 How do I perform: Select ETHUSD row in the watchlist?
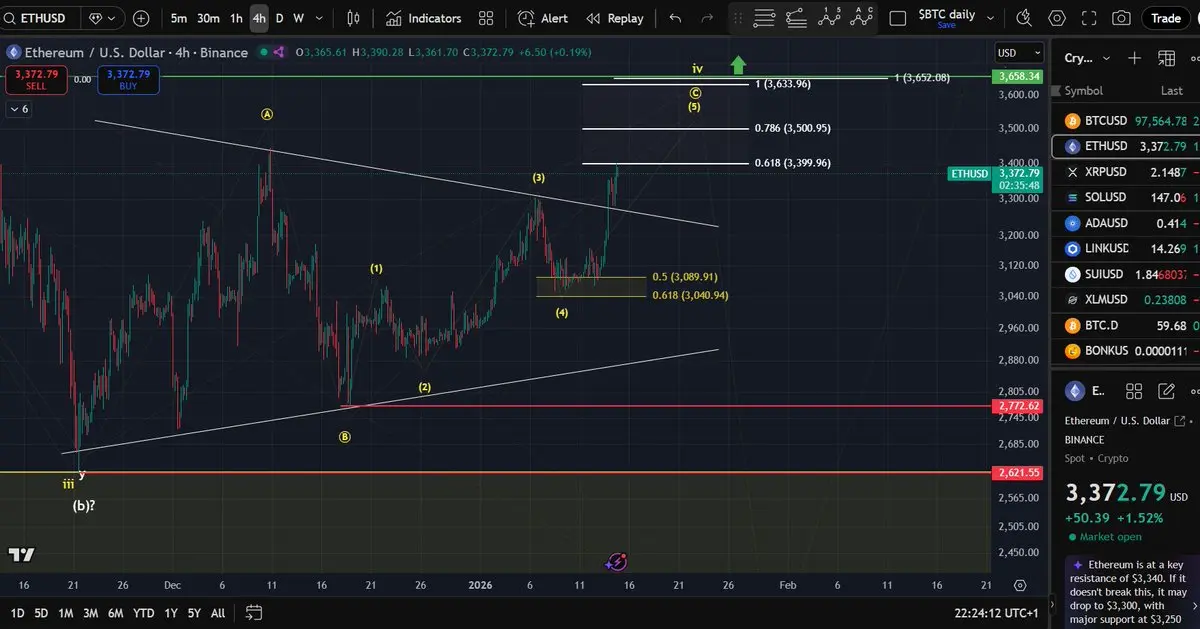(x=1125, y=146)
